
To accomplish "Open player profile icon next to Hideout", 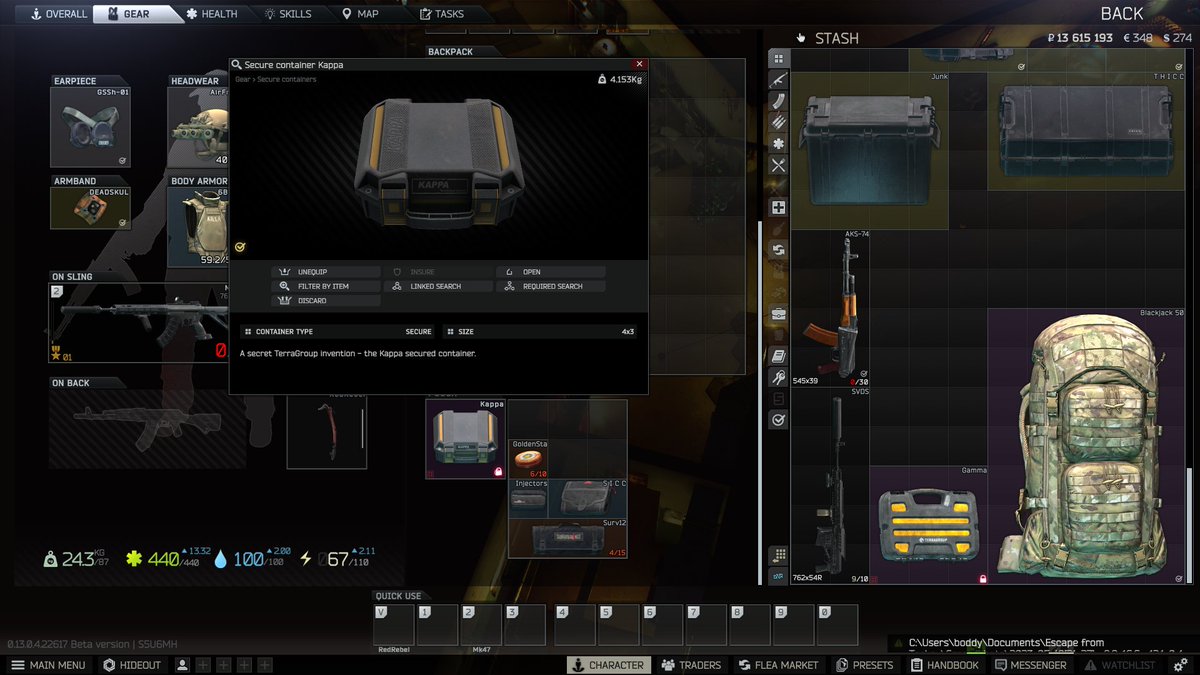I will pyautogui.click(x=182, y=665).
